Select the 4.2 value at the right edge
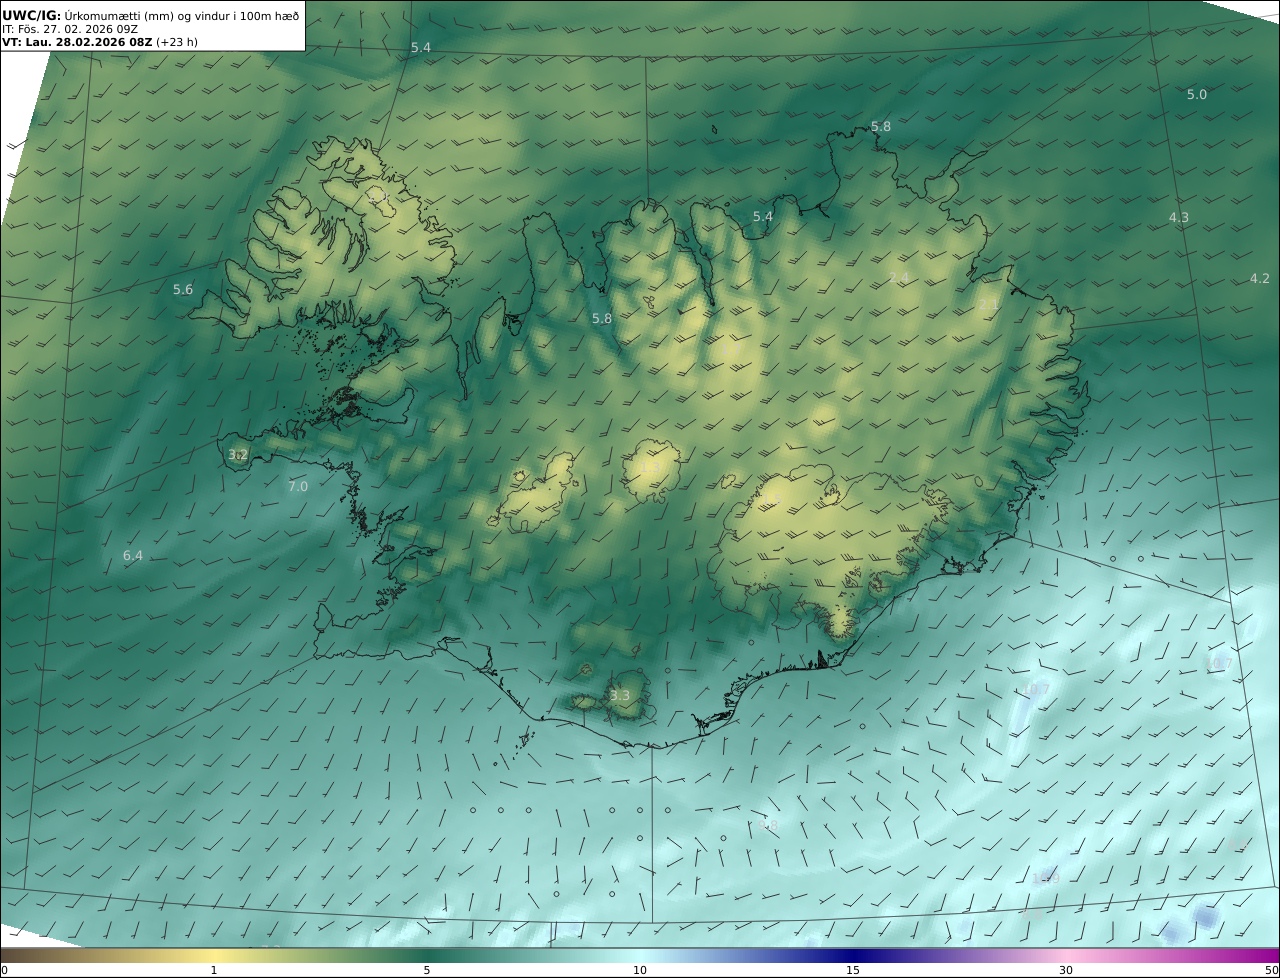The width and height of the screenshot is (1280, 978). pyautogui.click(x=1260, y=279)
